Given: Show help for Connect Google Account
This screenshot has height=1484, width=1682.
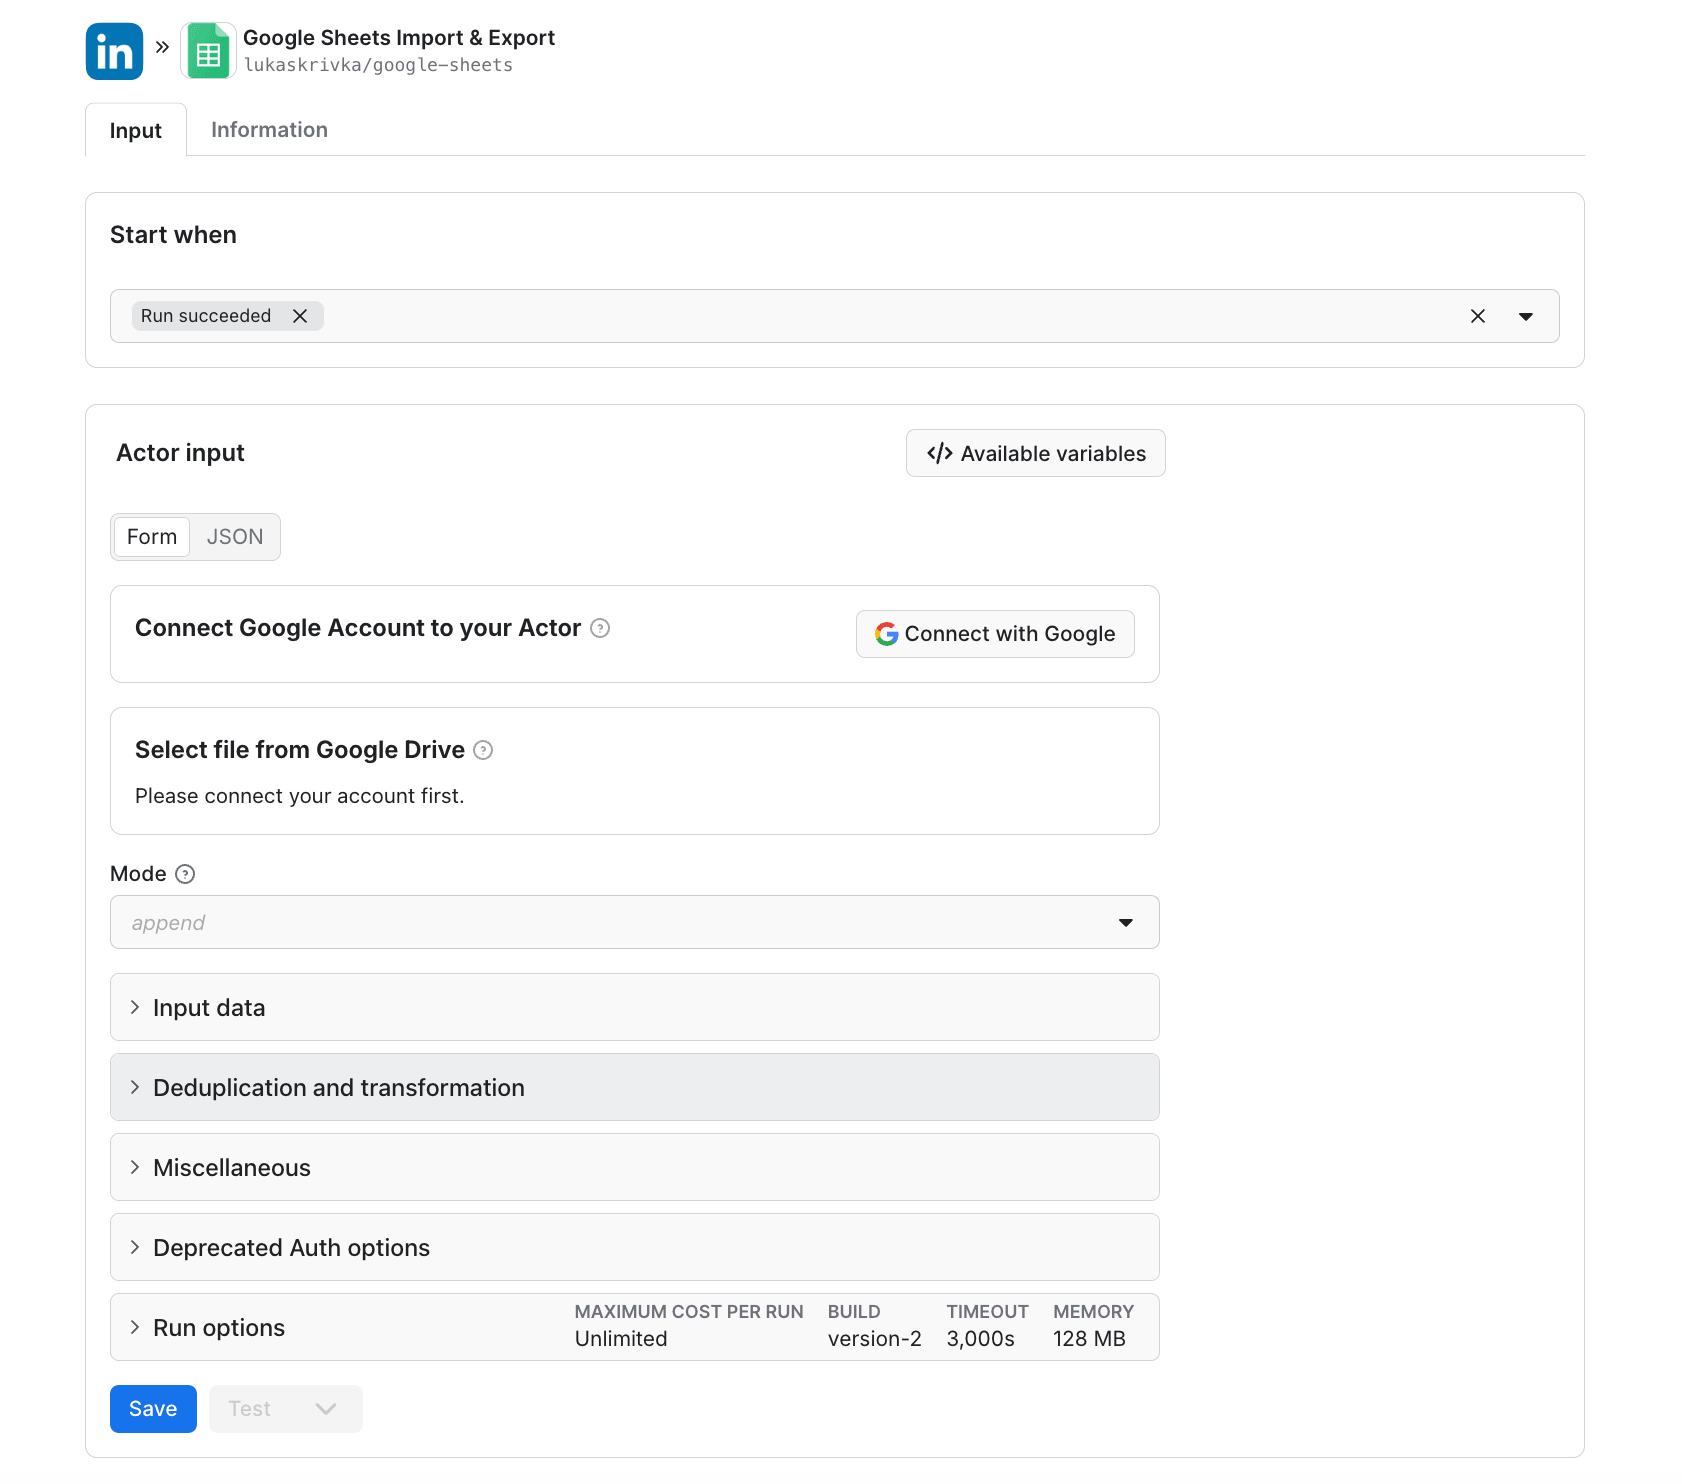Looking at the screenshot, I should click(x=600, y=628).
